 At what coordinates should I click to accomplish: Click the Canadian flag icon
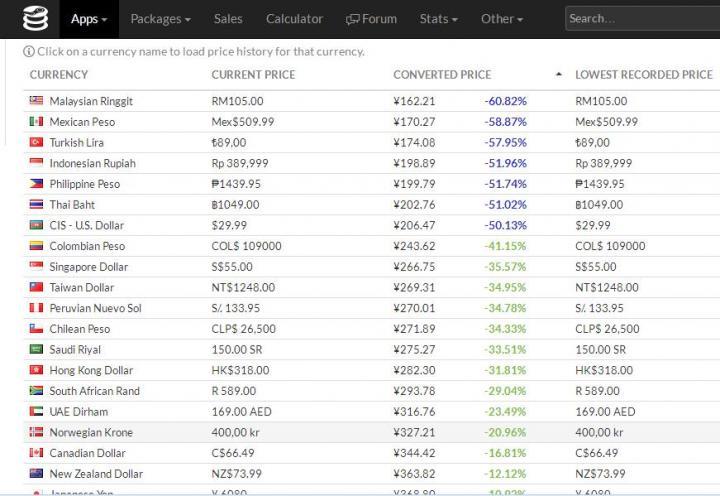click(36, 453)
